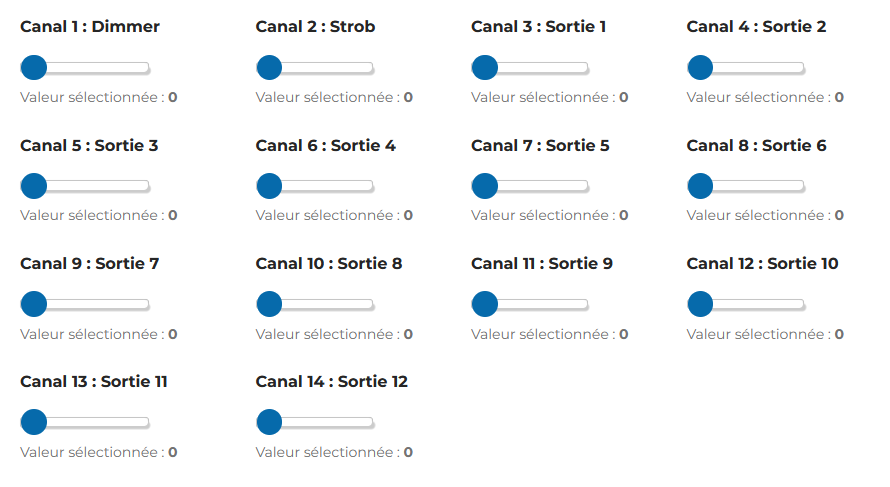
Task: Click the "Canal 1 : Dimmer" label
Action: coord(90,27)
